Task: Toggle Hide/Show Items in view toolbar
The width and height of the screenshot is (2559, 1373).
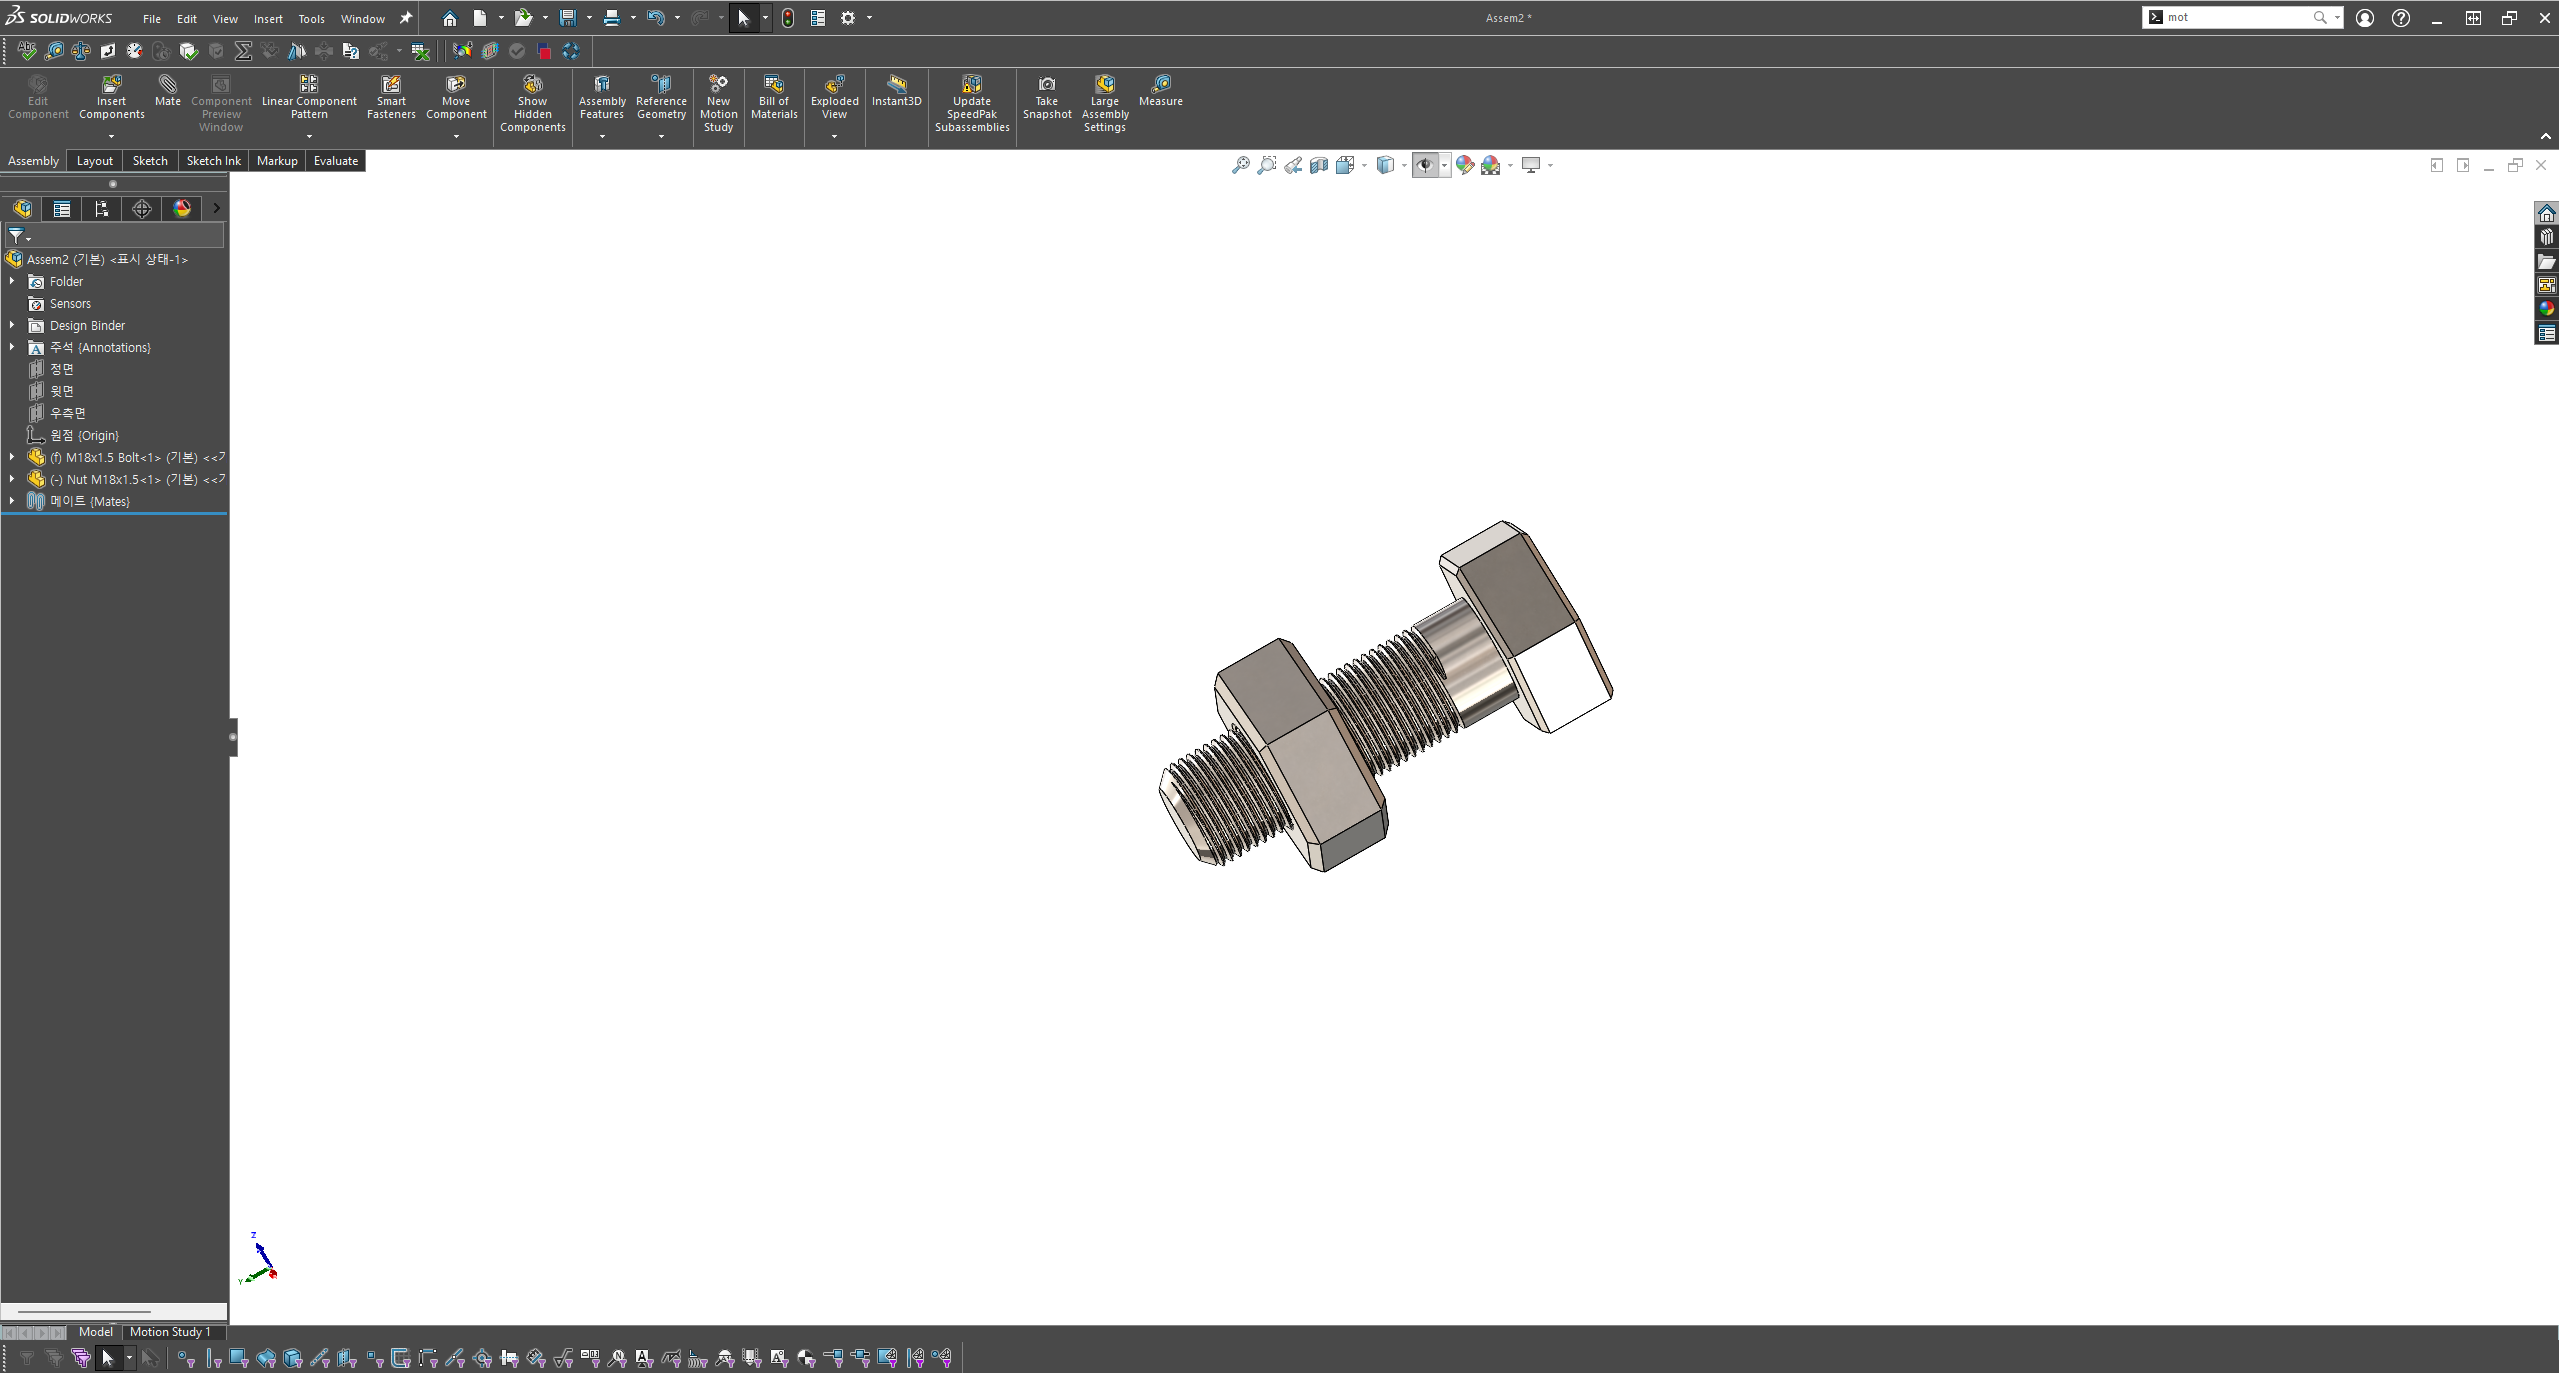Action: tap(1425, 165)
